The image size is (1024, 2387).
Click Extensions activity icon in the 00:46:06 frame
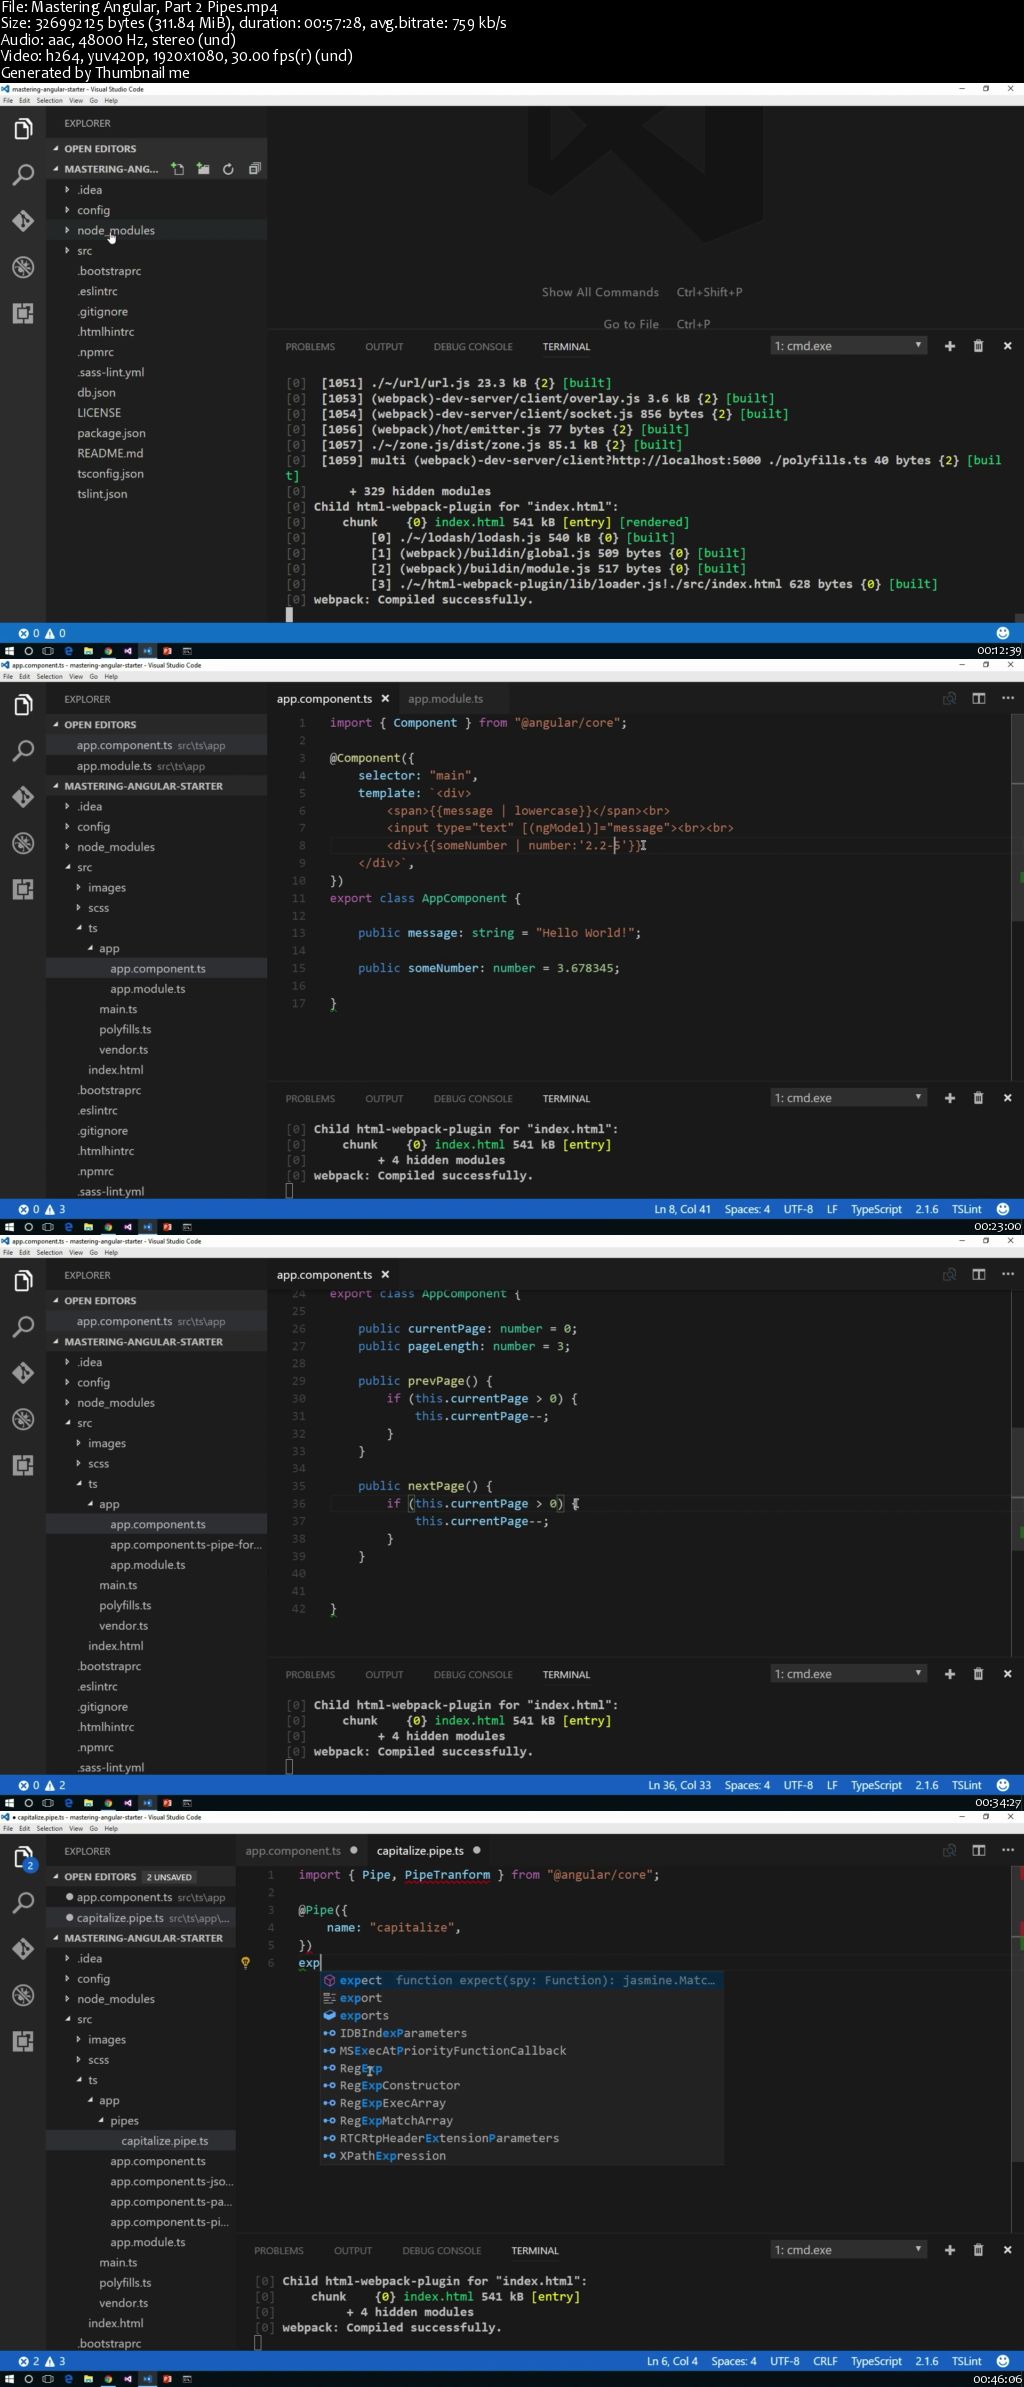pos(23,2041)
